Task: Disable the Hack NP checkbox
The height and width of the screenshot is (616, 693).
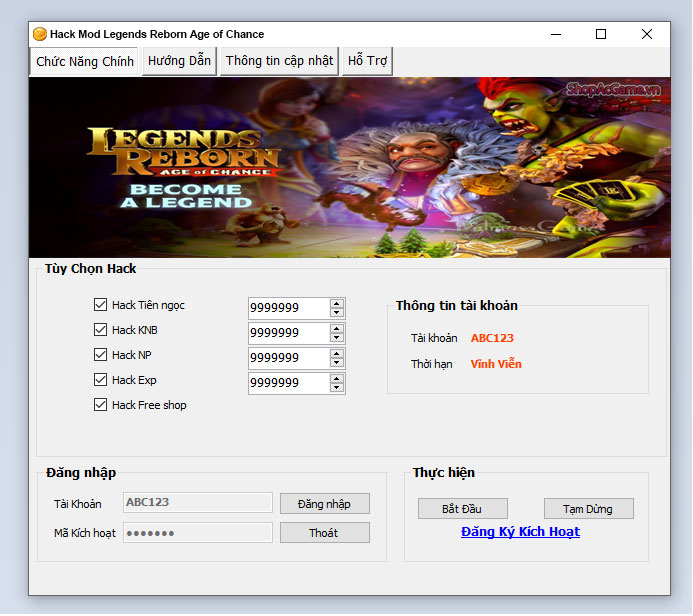Action: 100,354
